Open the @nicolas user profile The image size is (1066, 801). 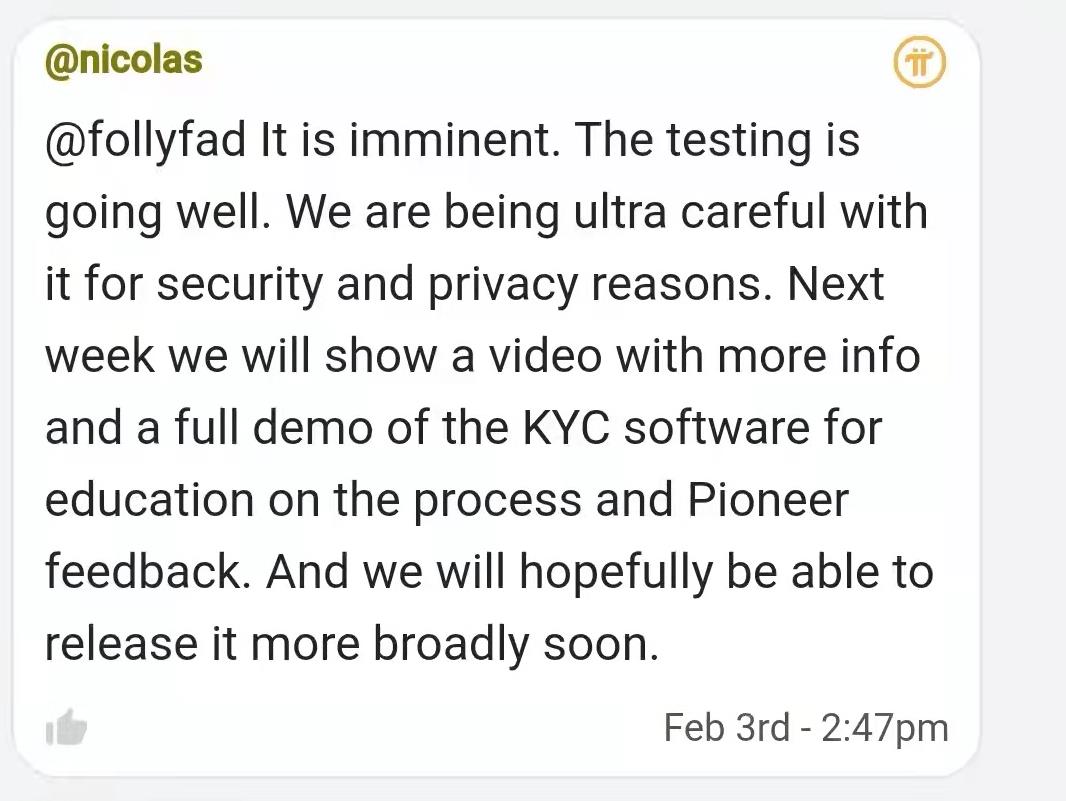pyautogui.click(x=124, y=60)
